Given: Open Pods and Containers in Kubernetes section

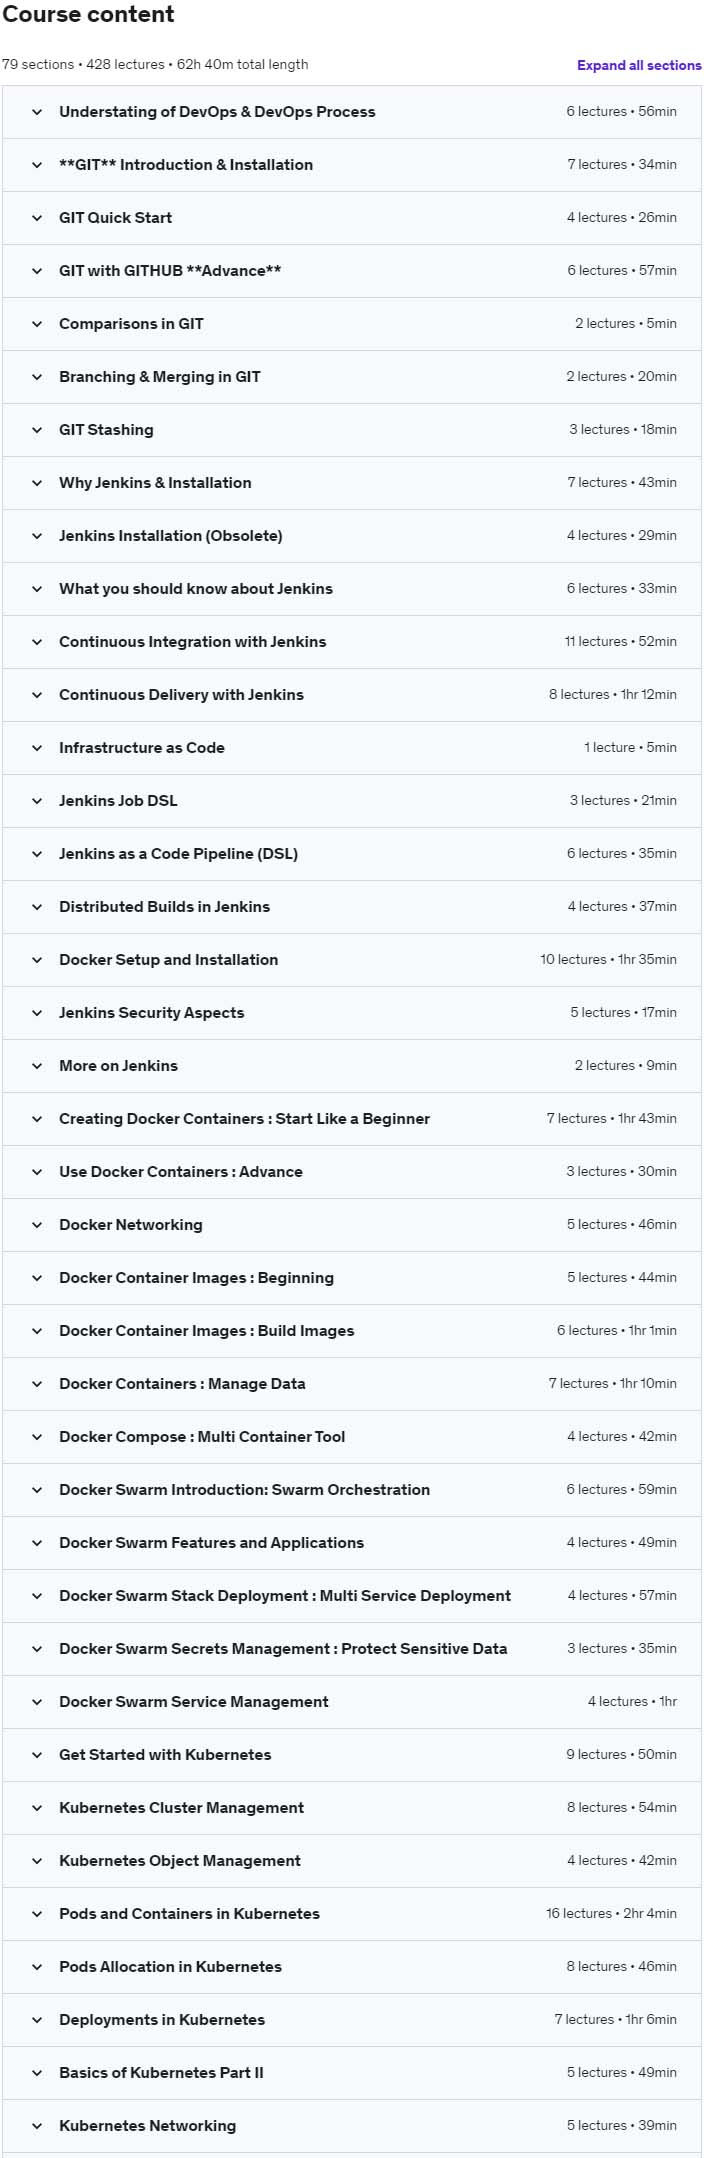Looking at the screenshot, I should click(x=352, y=1914).
